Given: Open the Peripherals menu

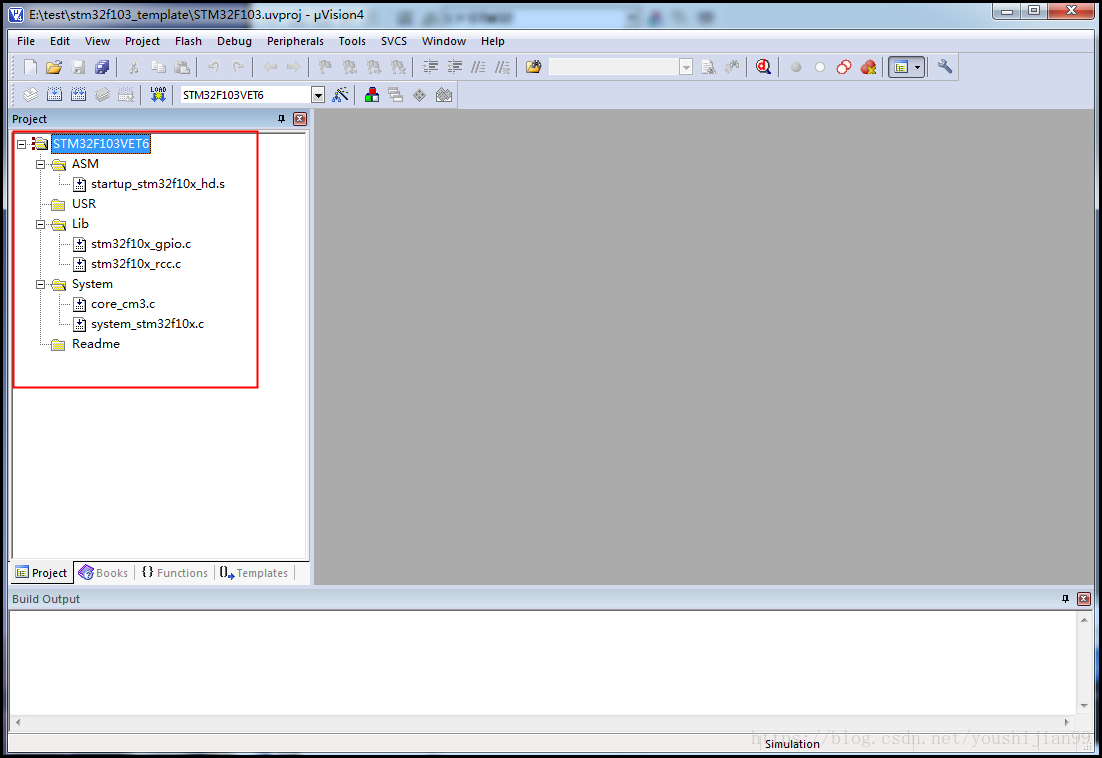Looking at the screenshot, I should pos(295,41).
